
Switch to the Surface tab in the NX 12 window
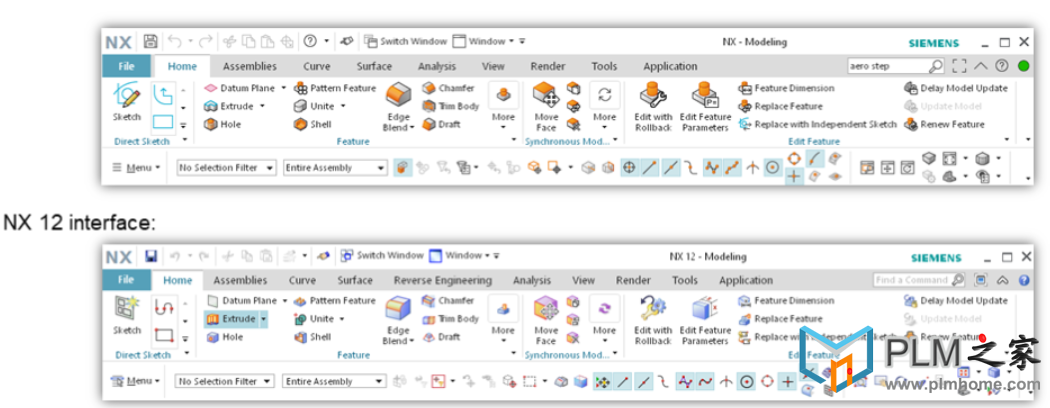(x=355, y=280)
